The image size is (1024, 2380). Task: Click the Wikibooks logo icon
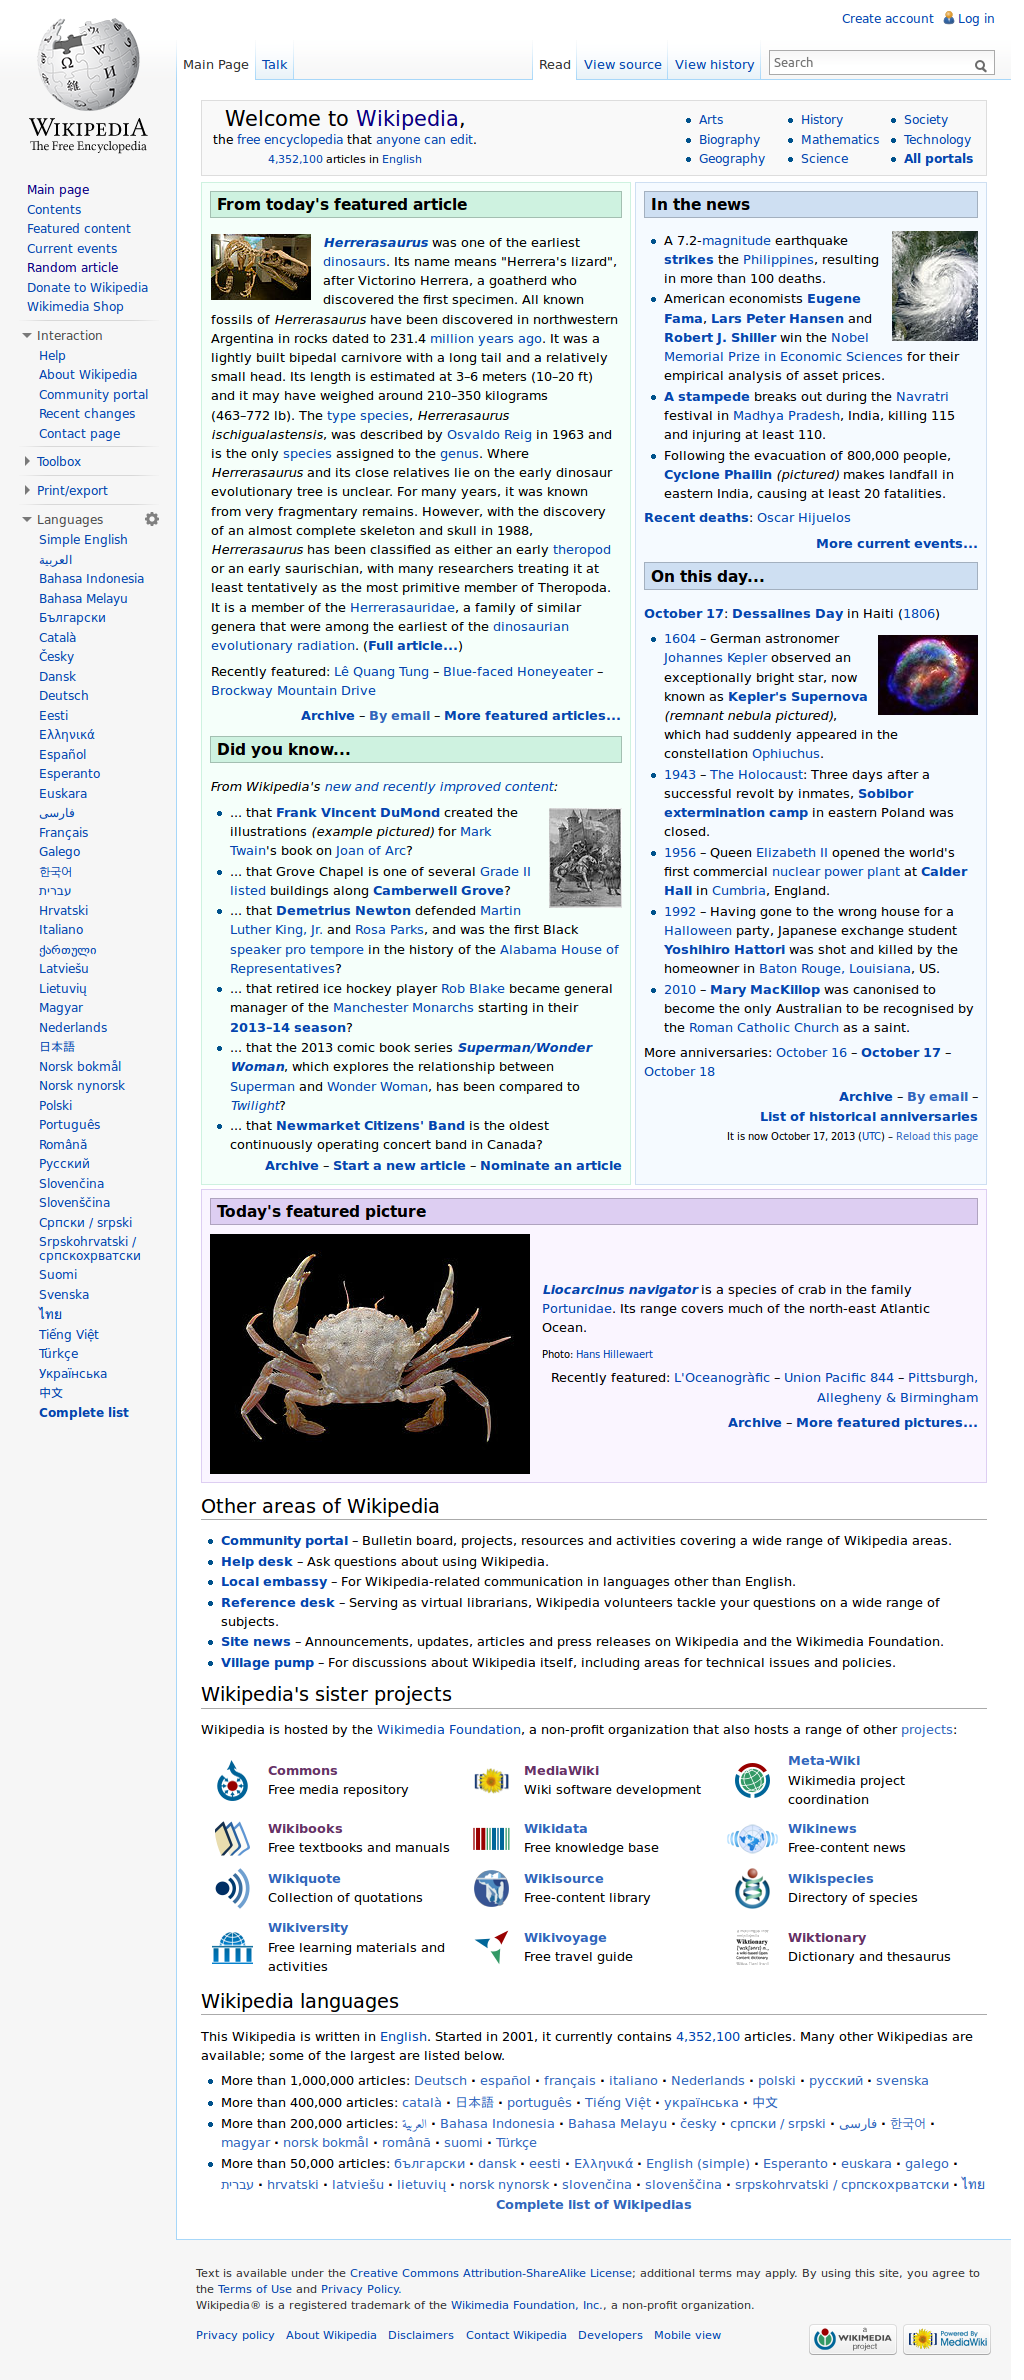tap(232, 1838)
